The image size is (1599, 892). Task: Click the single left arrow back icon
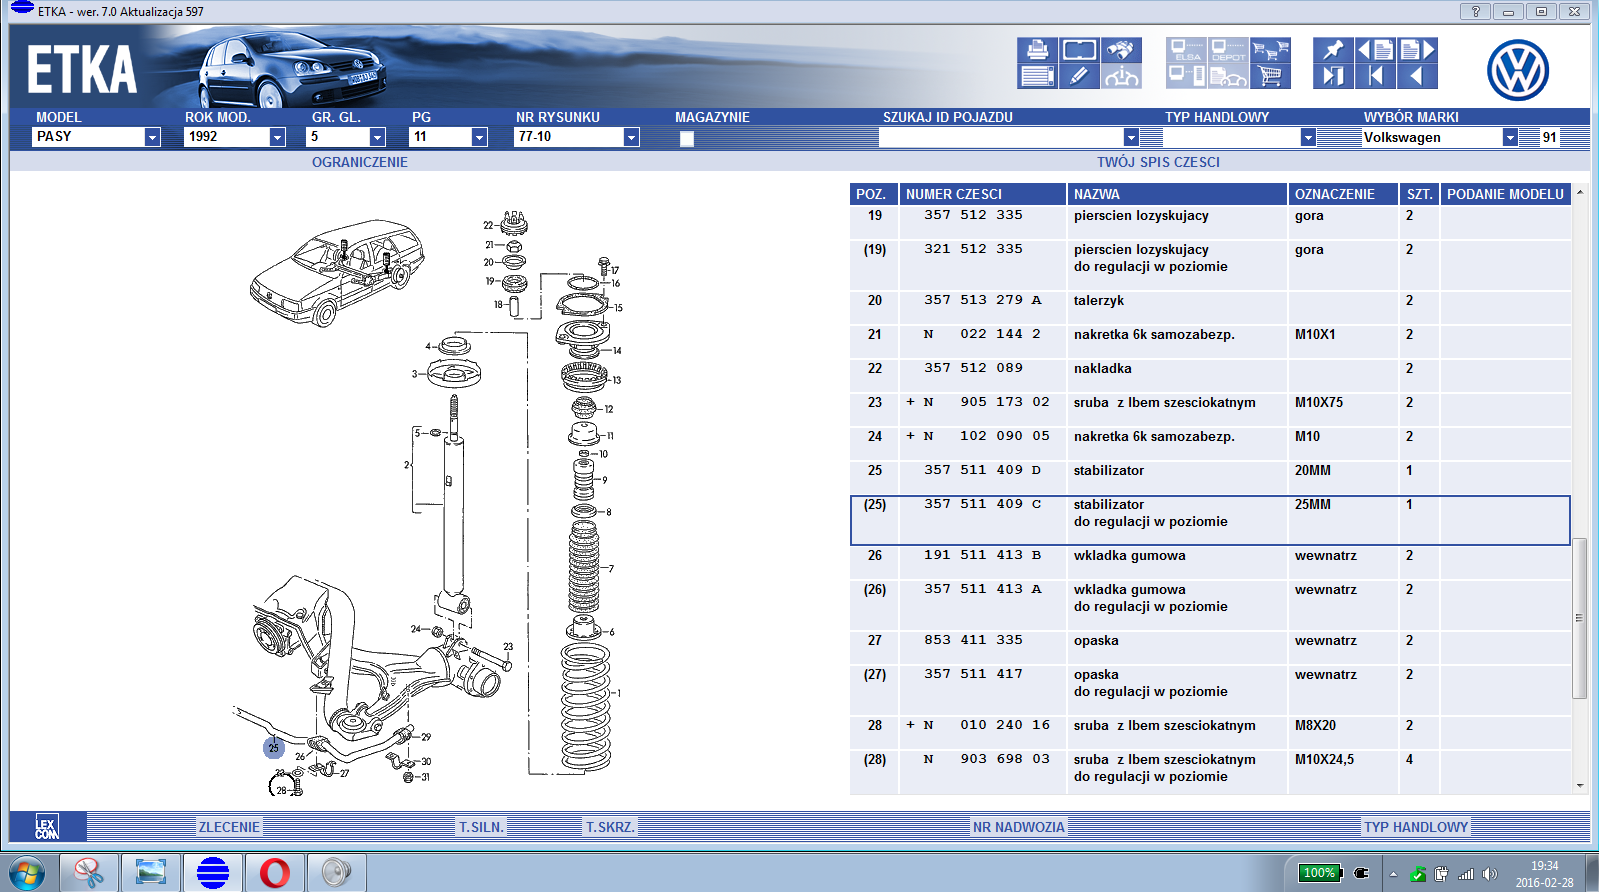point(1417,76)
